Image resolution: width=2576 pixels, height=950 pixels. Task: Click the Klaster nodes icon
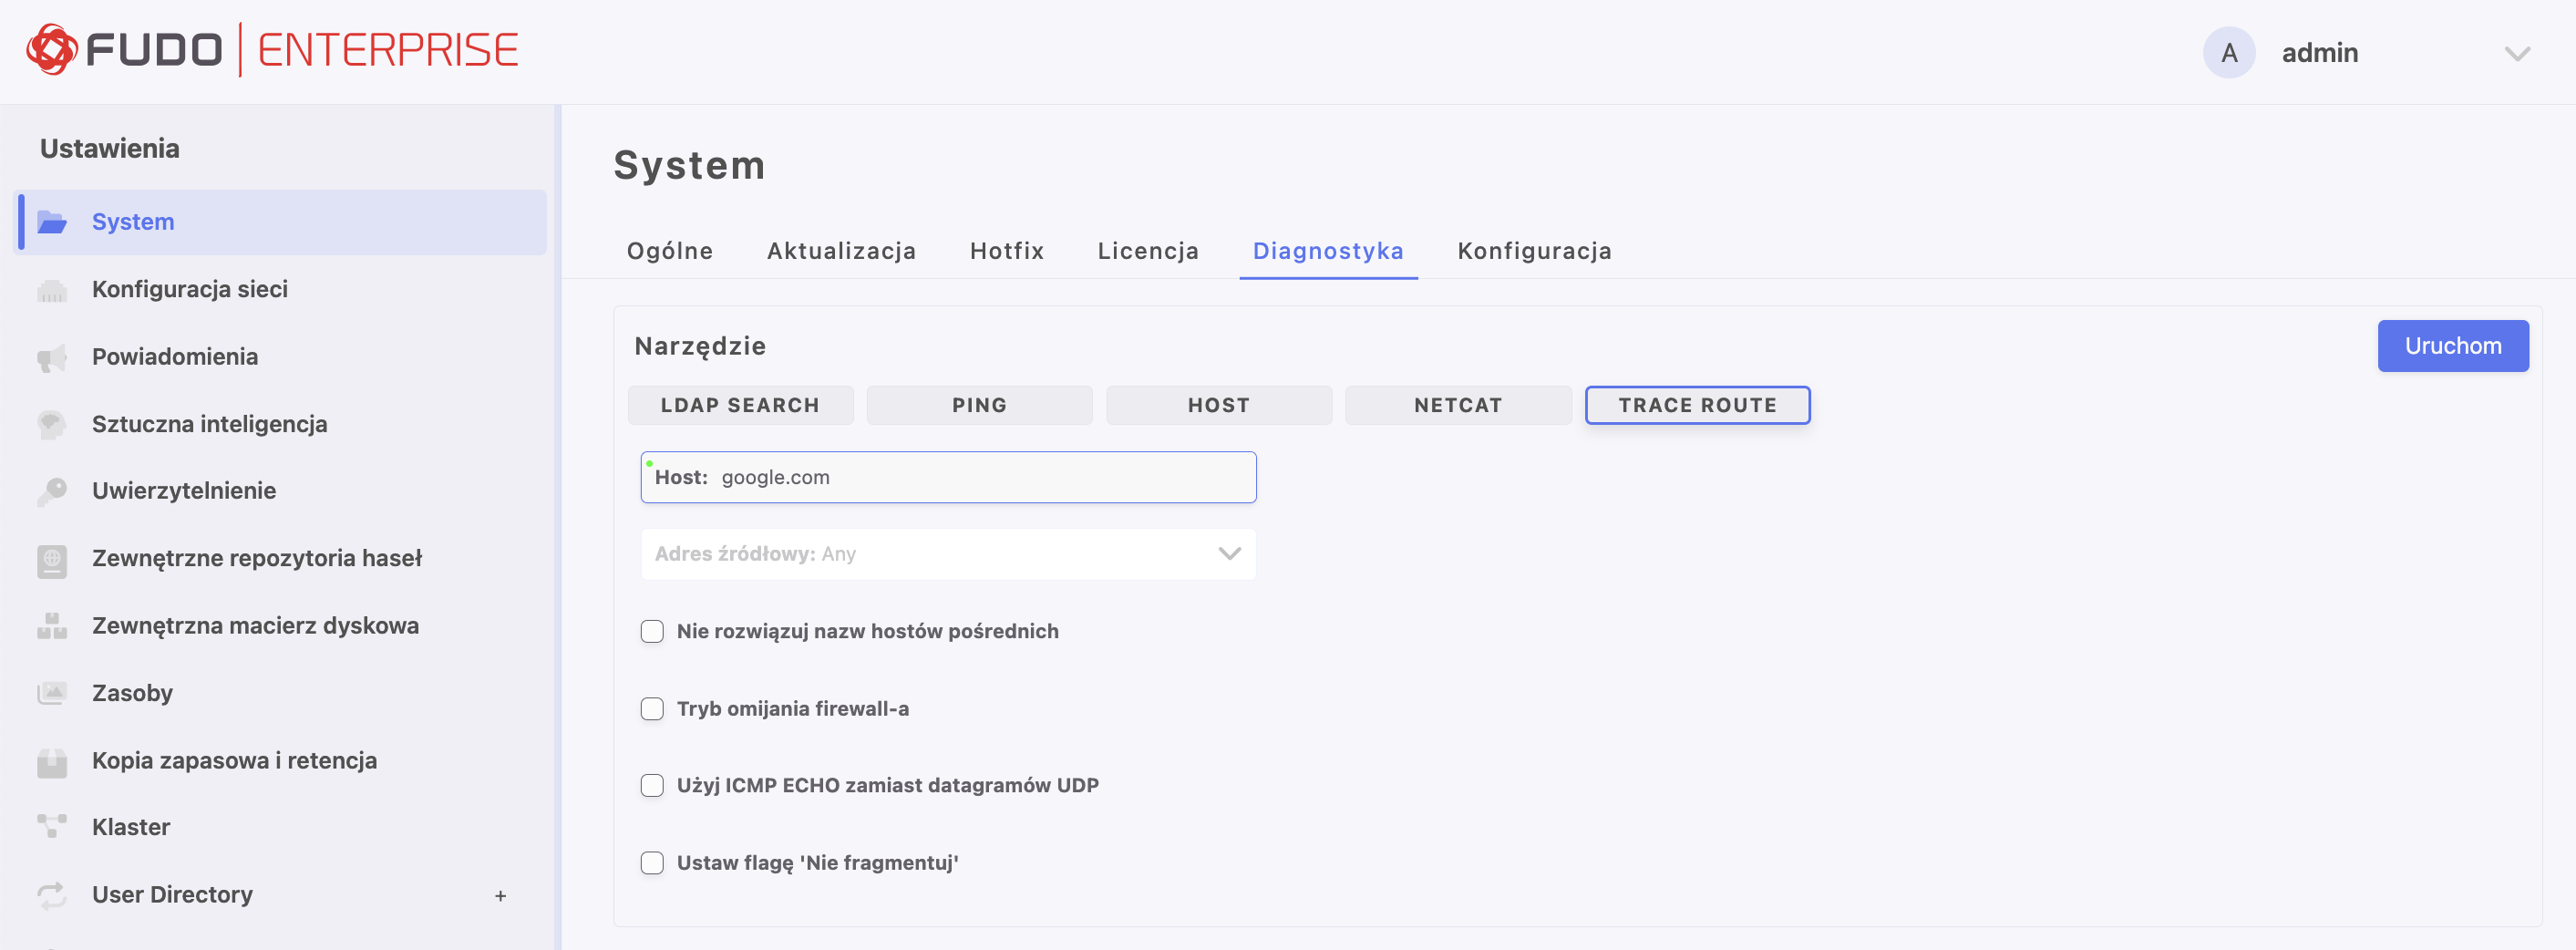[x=52, y=827]
